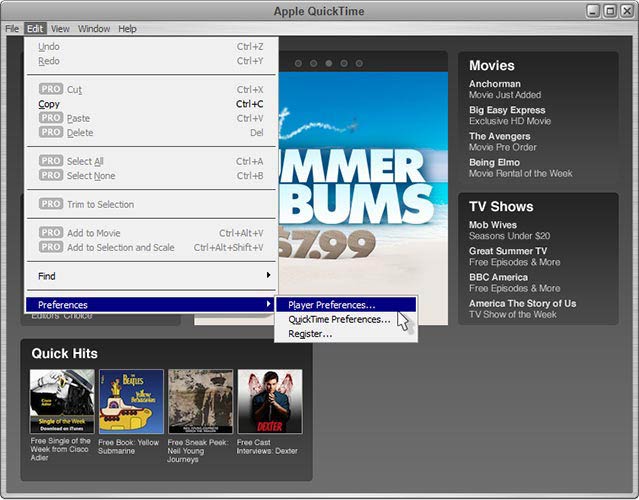This screenshot has width=639, height=500.
Task: Open the Neil Young Journeys thumbnail
Action: pos(200,401)
